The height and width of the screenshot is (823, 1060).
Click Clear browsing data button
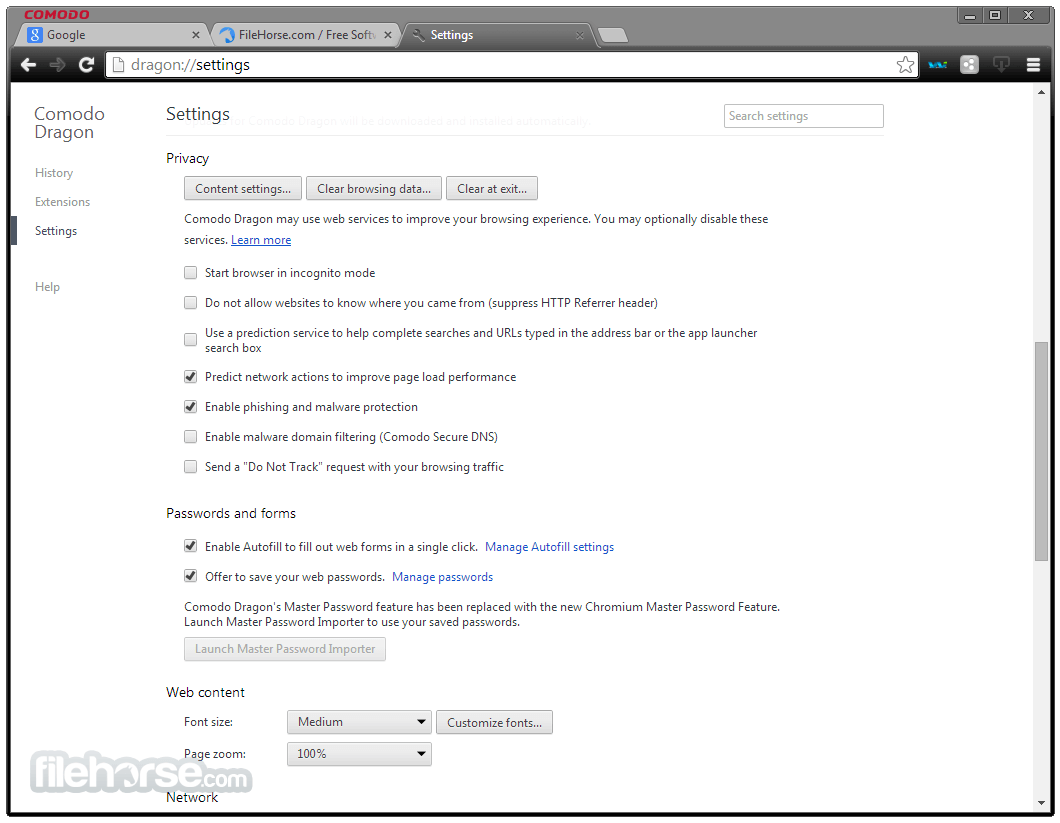(374, 189)
